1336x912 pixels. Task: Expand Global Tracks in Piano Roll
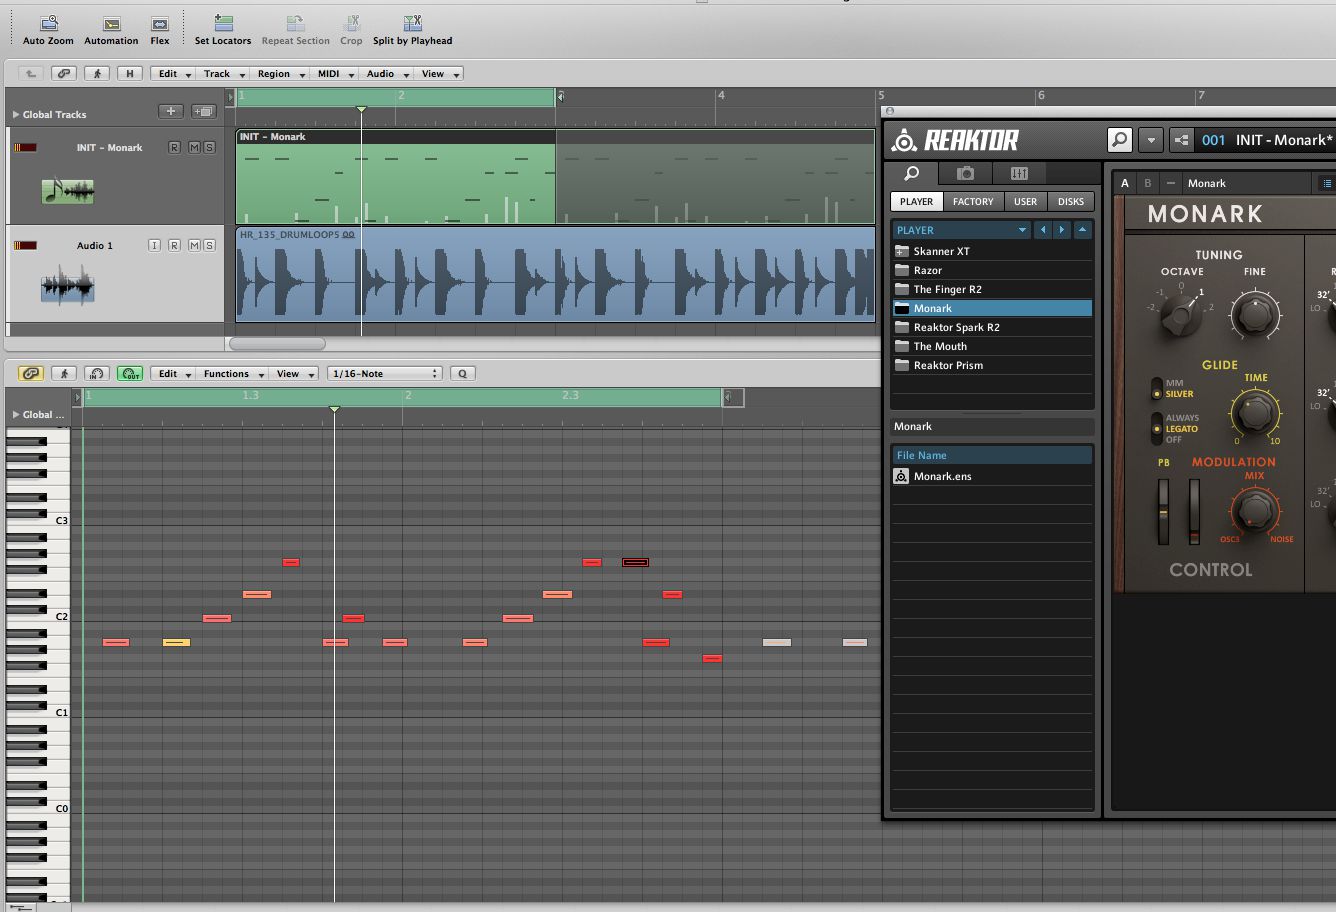[16, 415]
